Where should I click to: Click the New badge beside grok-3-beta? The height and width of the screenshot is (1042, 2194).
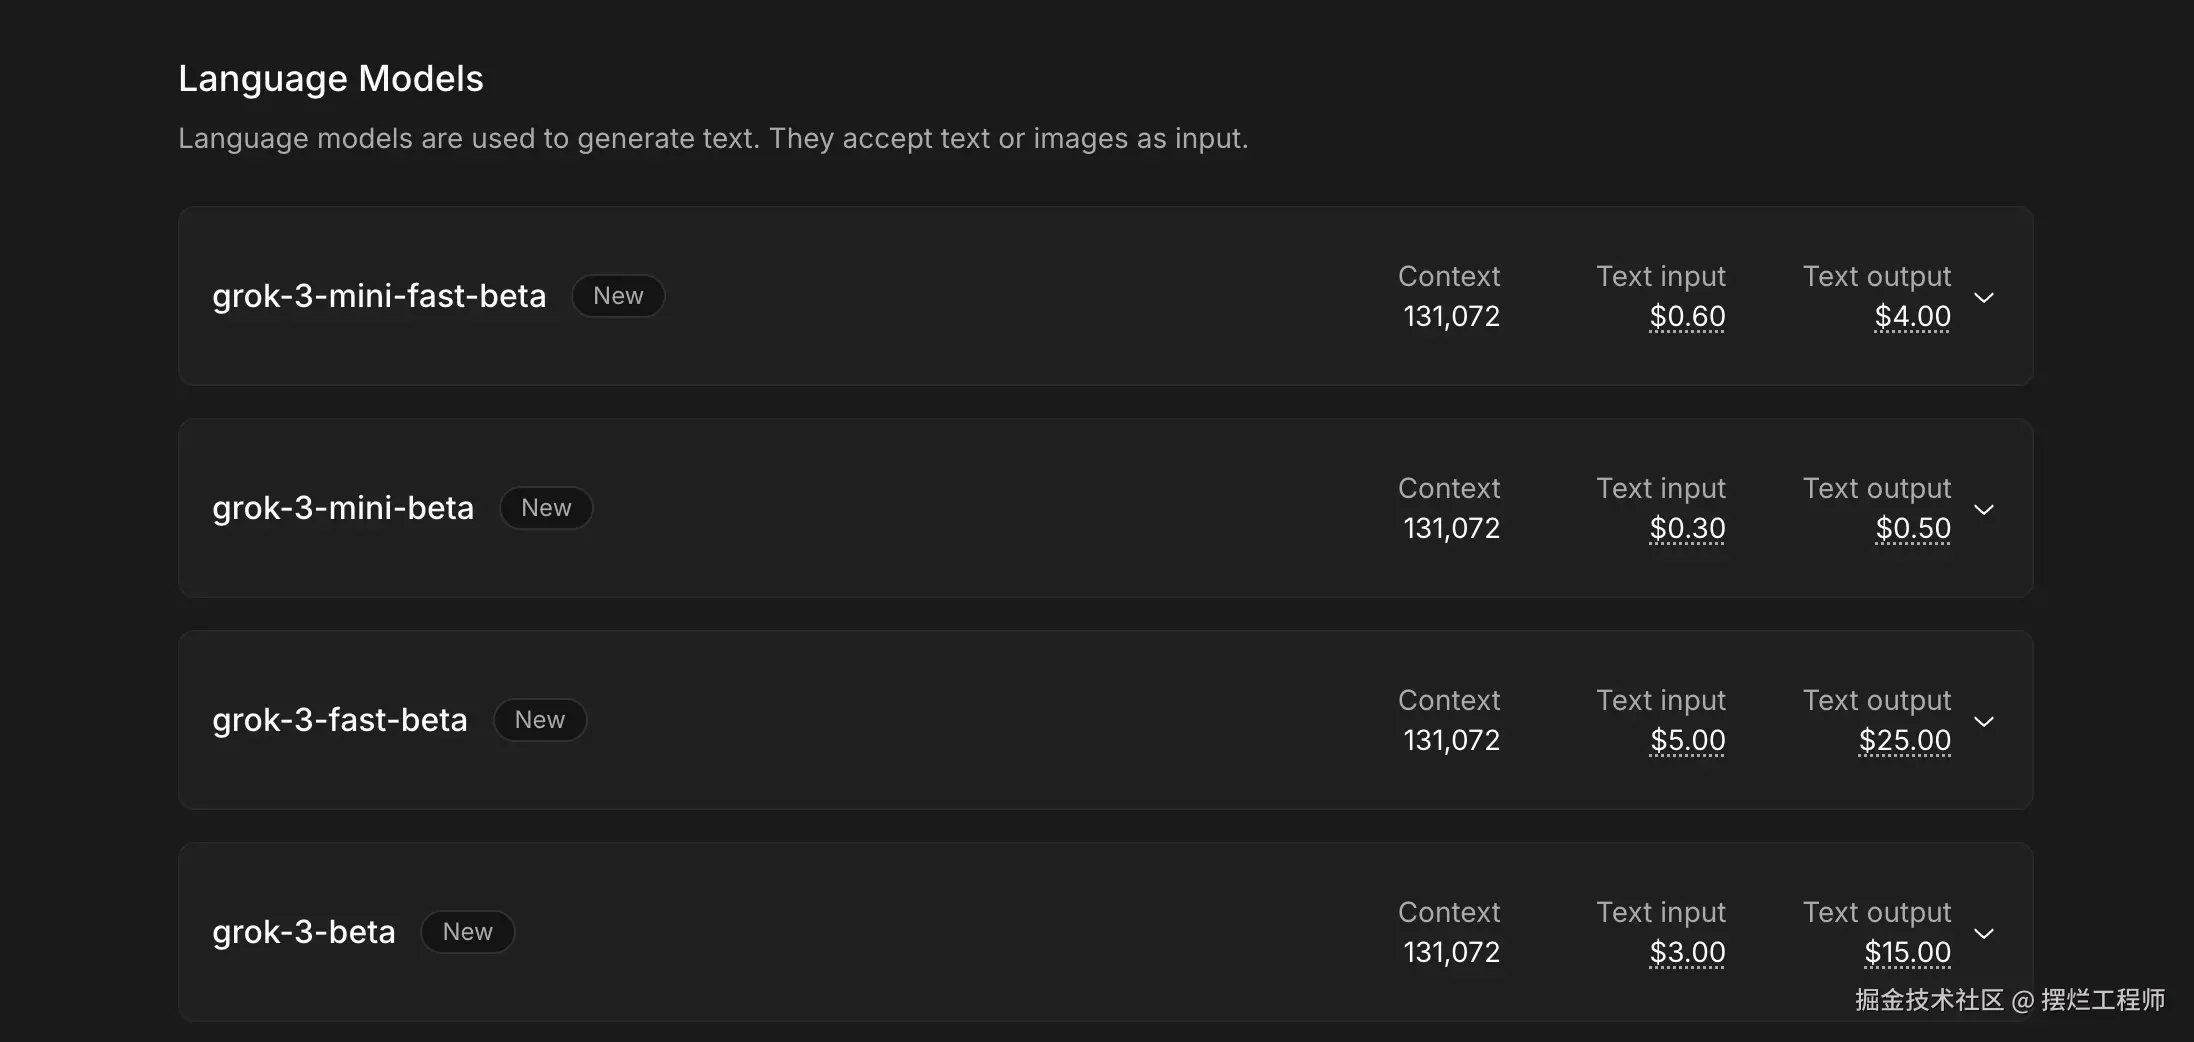pos(468,932)
